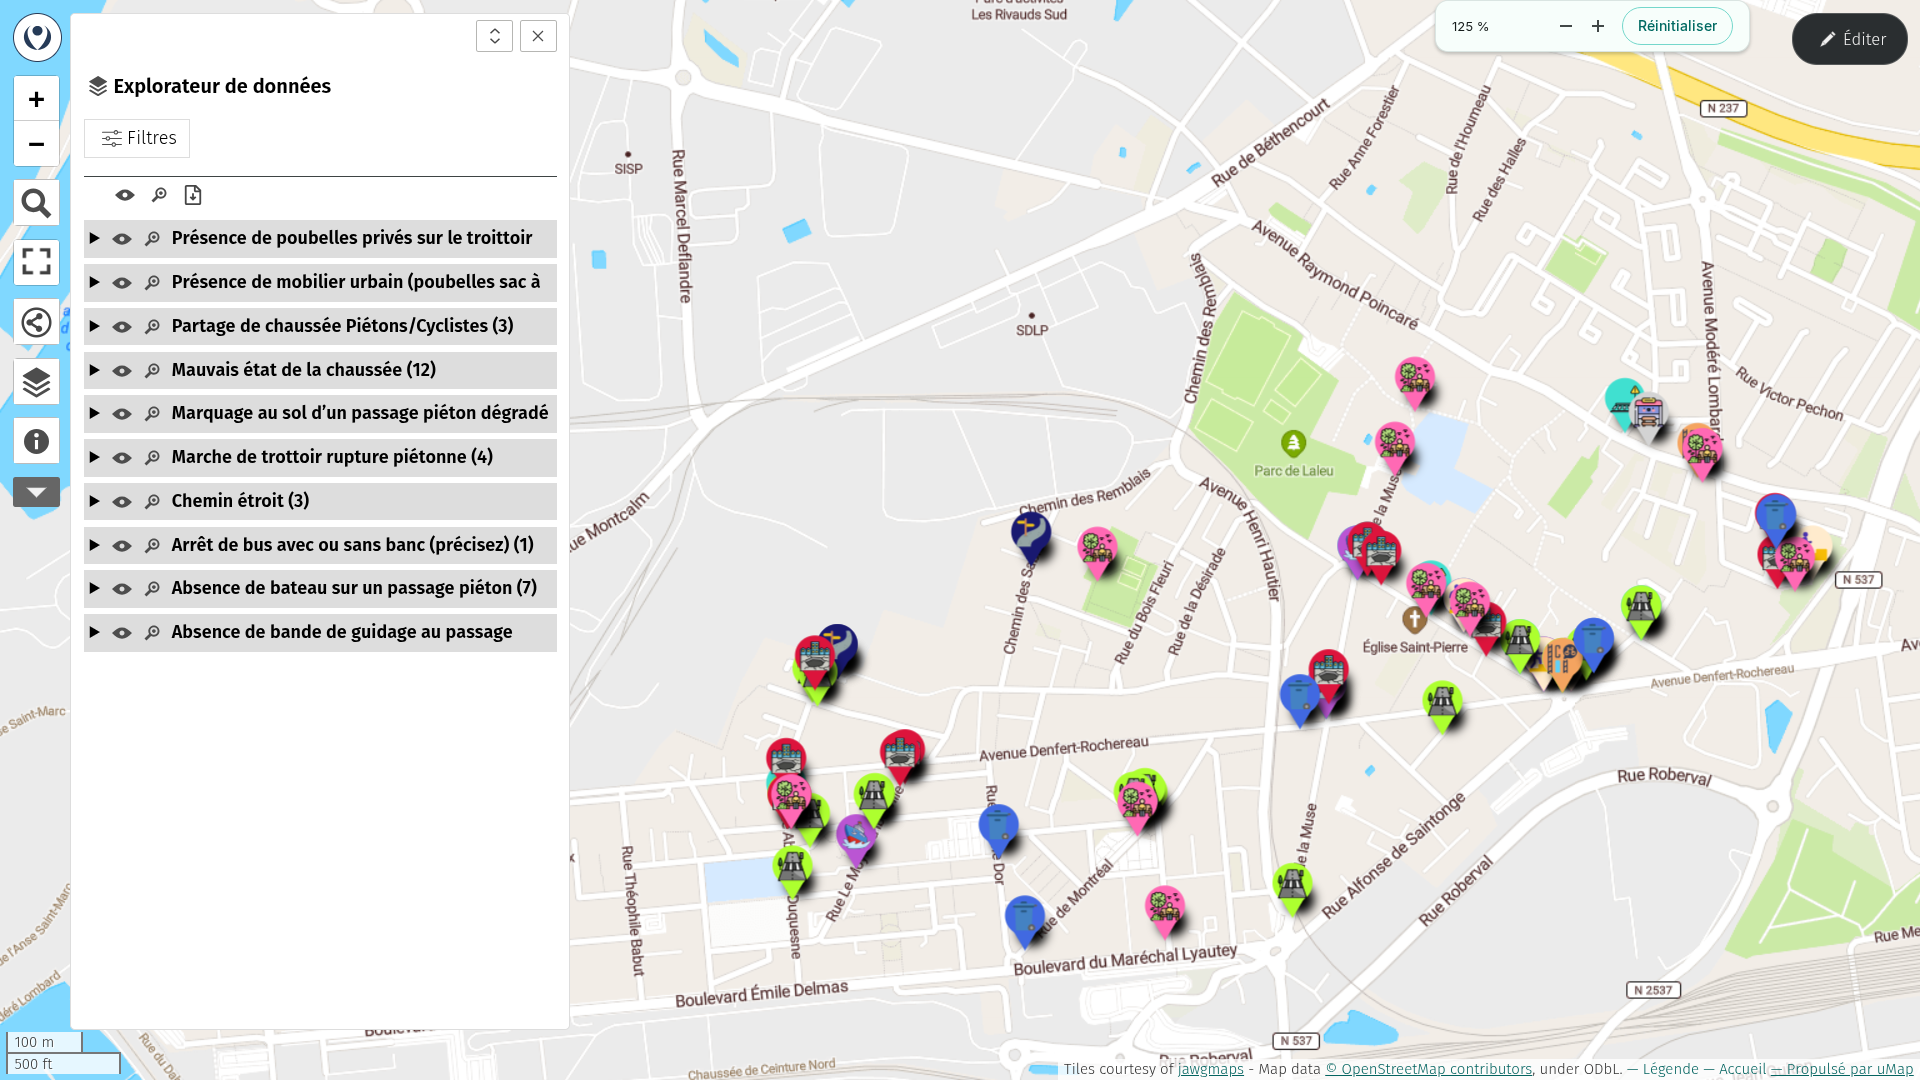
Task: Click the Réinitialiser button
Action: click(1677, 26)
